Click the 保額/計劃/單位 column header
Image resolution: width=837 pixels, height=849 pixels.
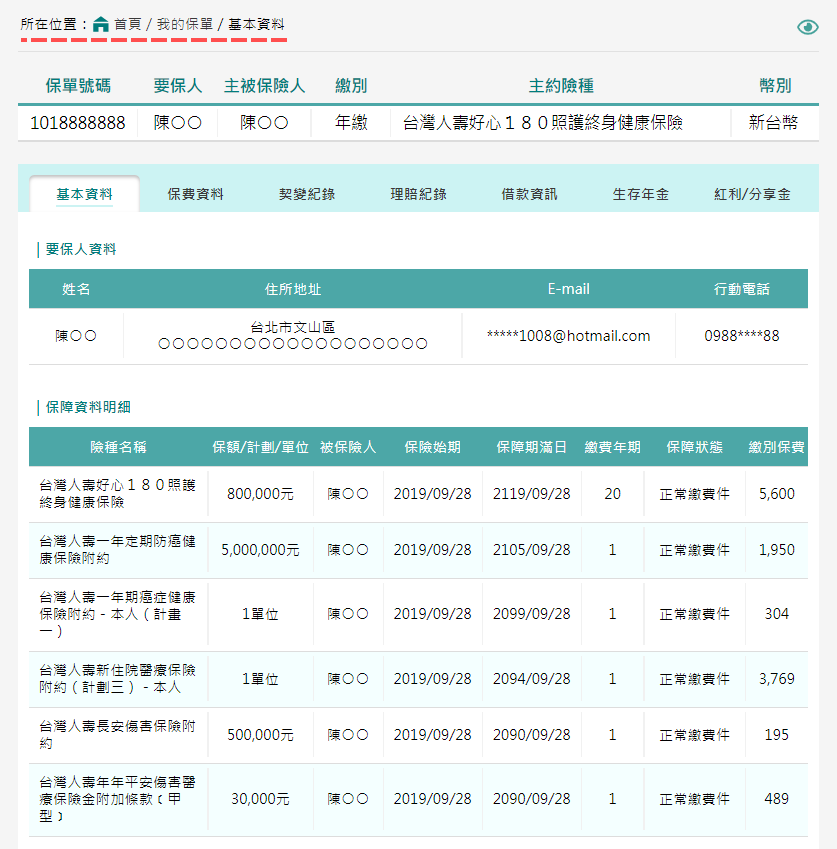(260, 447)
